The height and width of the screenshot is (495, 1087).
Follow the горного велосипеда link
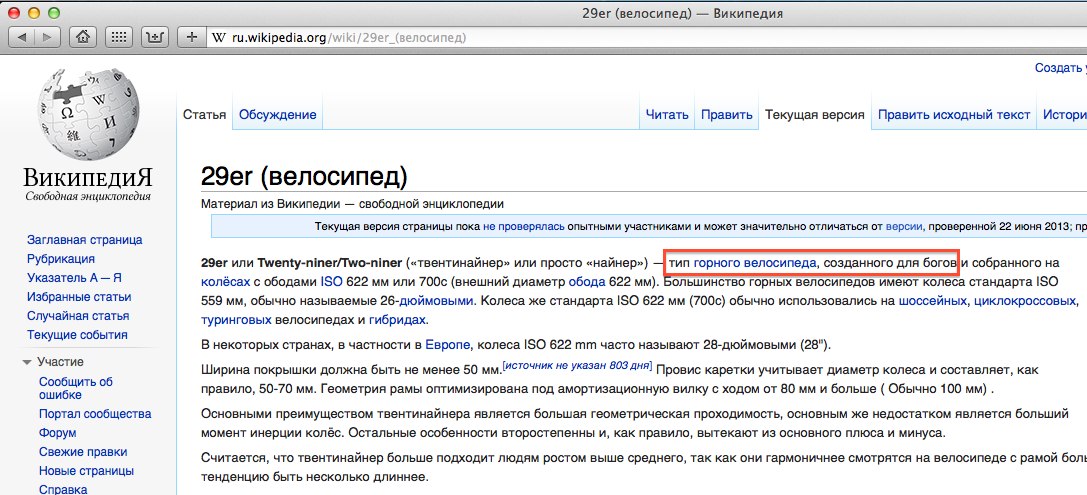point(755,263)
